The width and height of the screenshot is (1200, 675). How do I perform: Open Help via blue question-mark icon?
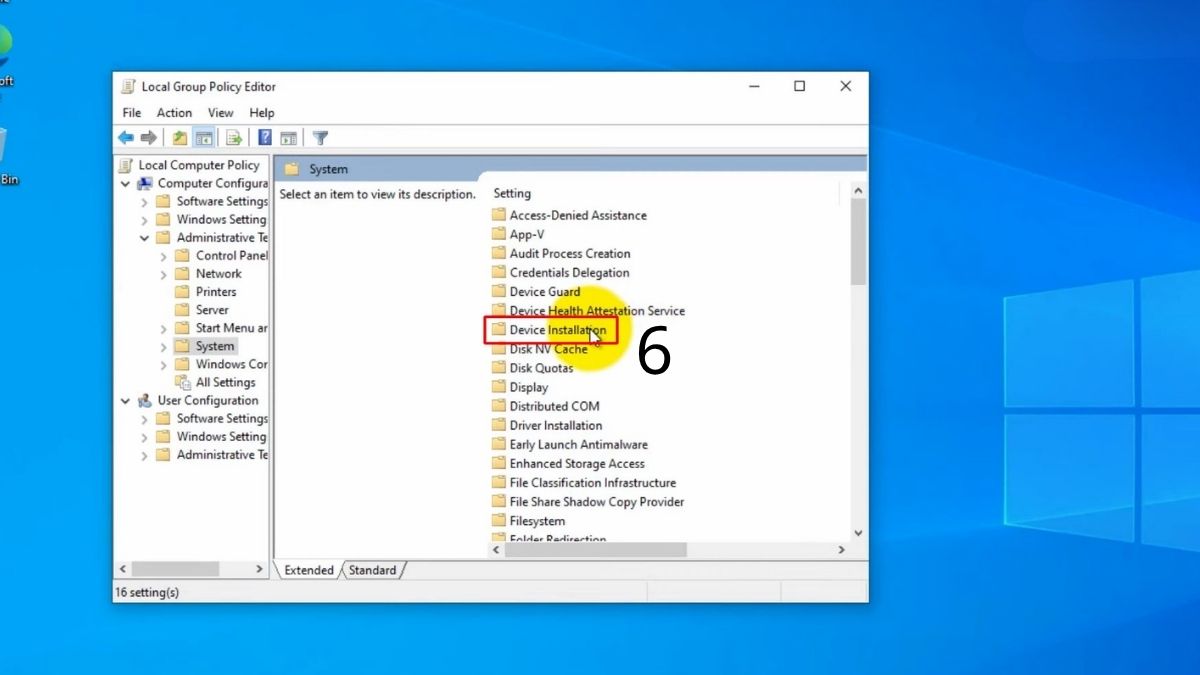point(265,138)
